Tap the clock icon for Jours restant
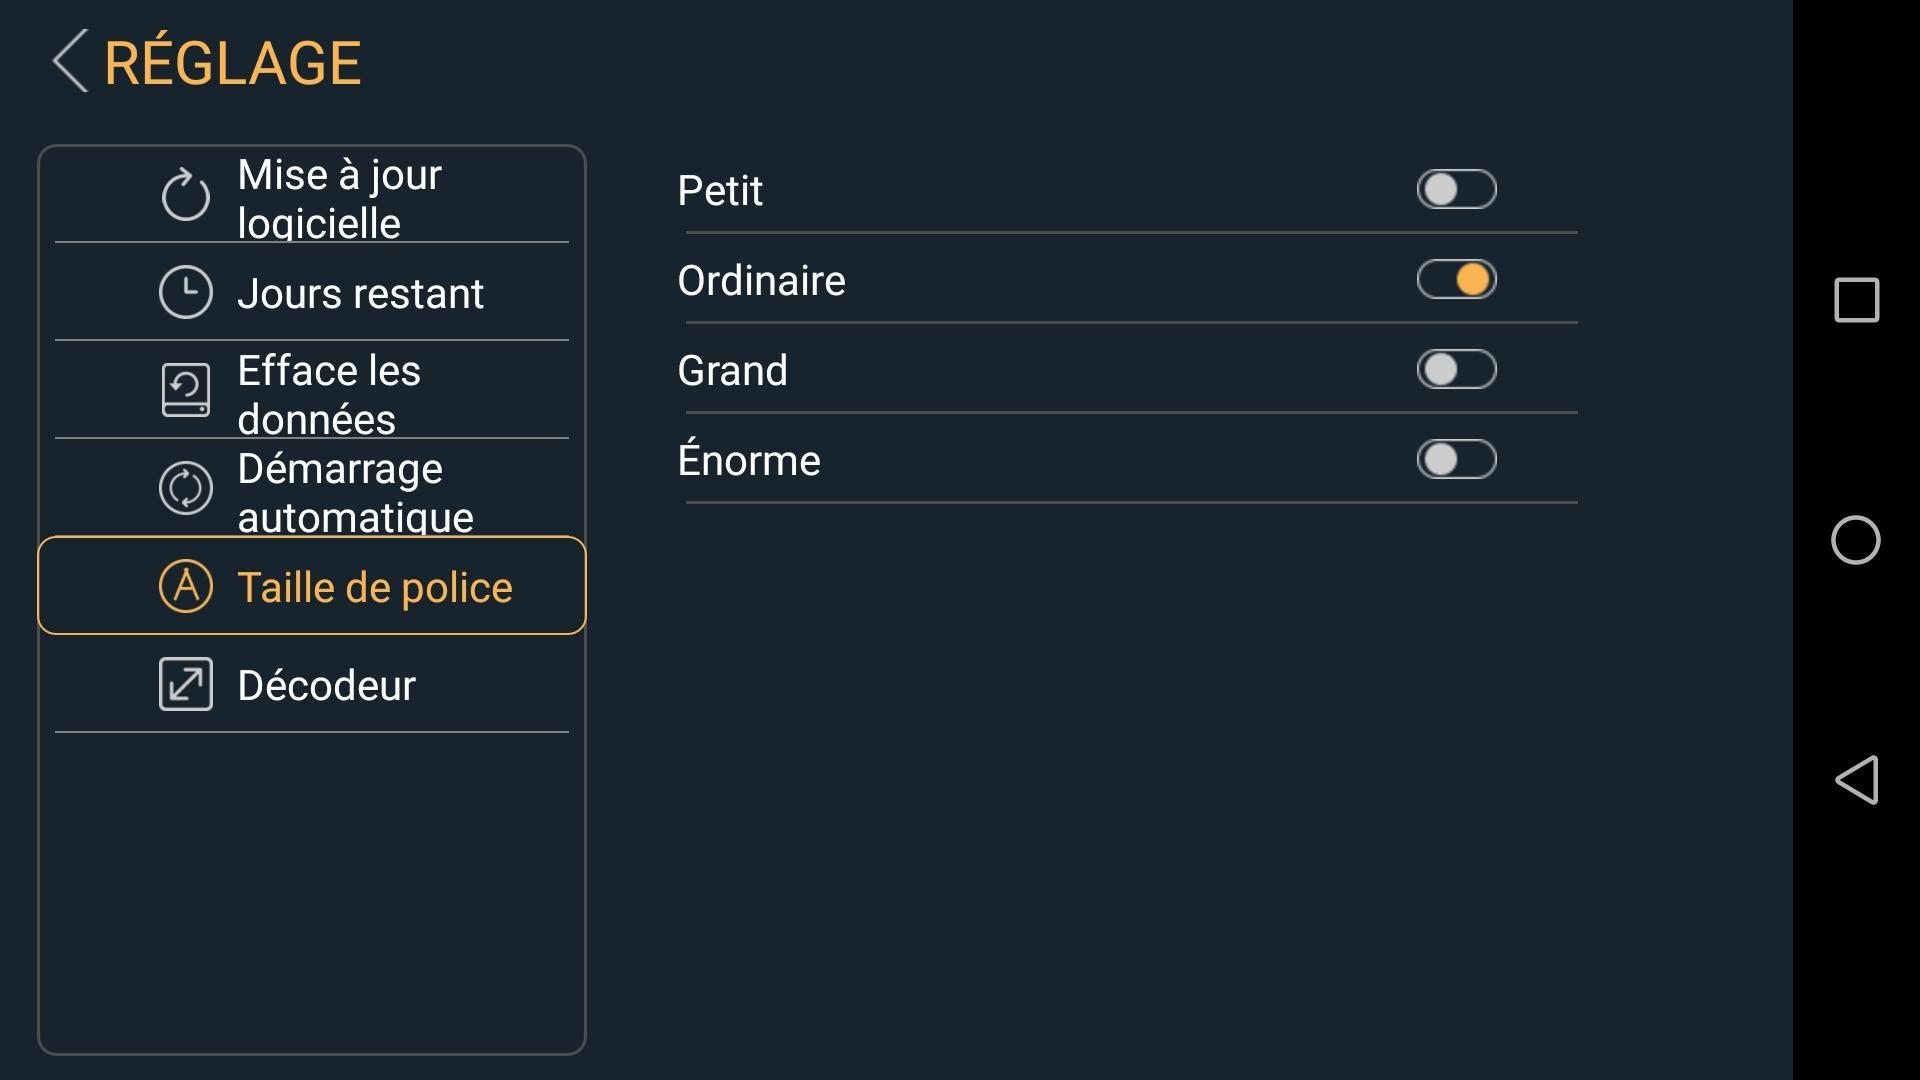Viewport: 1920px width, 1080px height. [x=186, y=293]
